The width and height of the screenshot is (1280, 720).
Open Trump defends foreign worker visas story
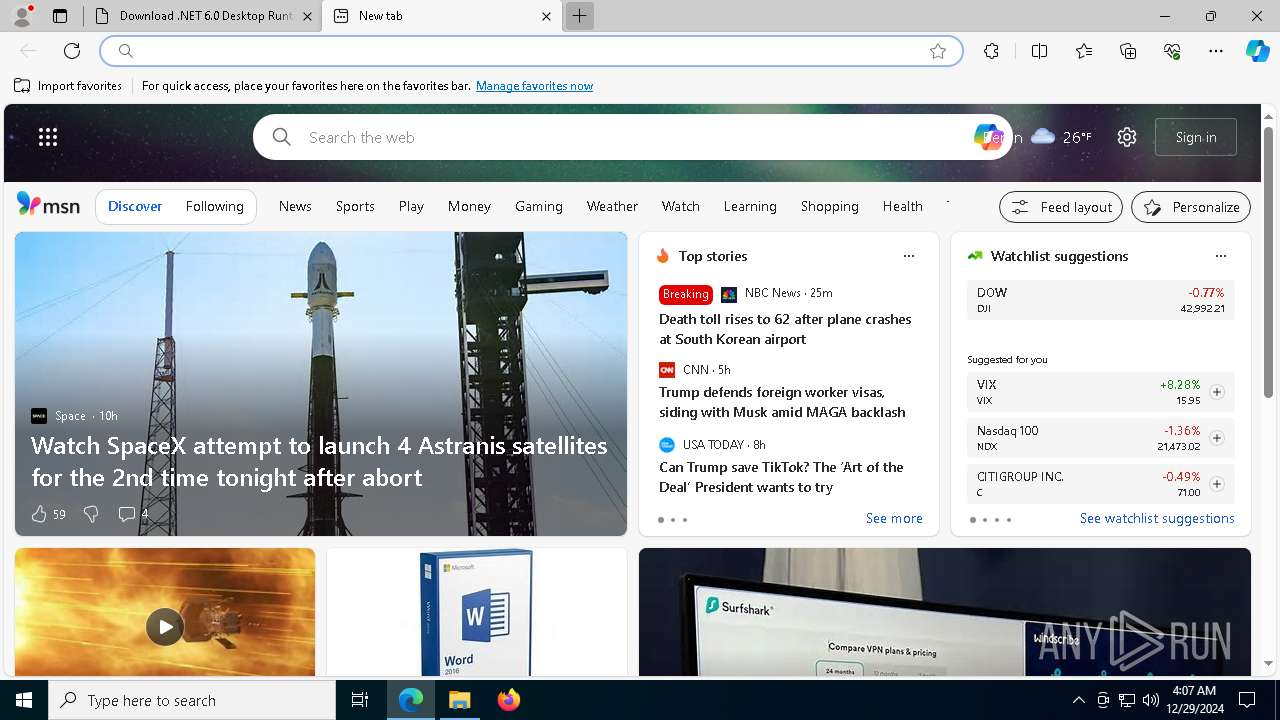click(782, 402)
